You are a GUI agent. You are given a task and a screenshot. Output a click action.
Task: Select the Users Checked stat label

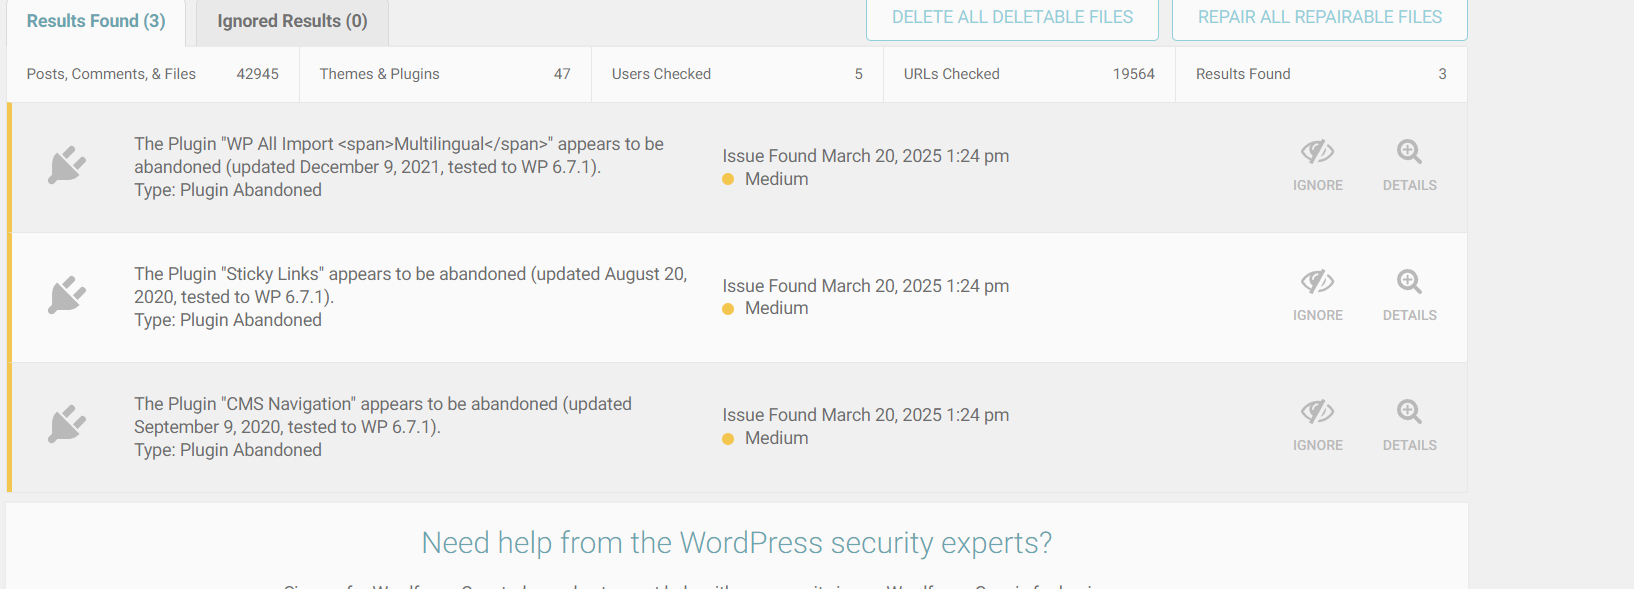pos(661,74)
